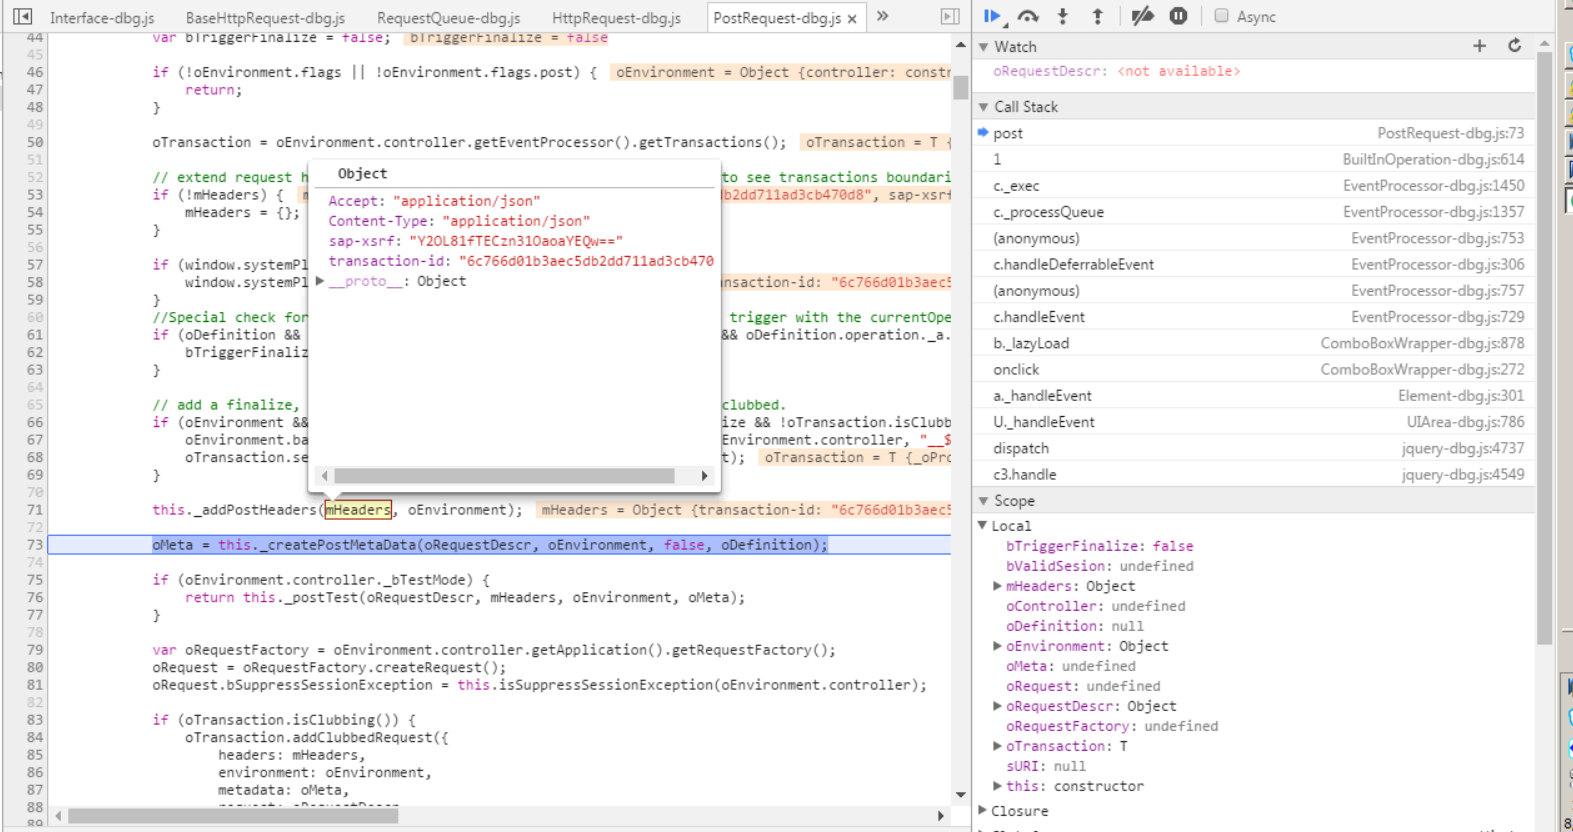Add a watch expression with plus icon

pos(1479,46)
